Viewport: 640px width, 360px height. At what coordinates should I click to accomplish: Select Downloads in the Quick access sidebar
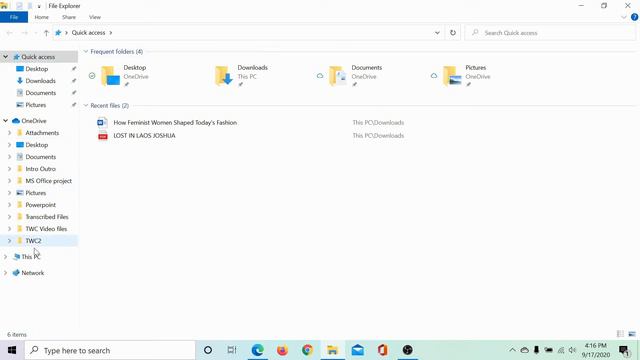tap(40, 81)
